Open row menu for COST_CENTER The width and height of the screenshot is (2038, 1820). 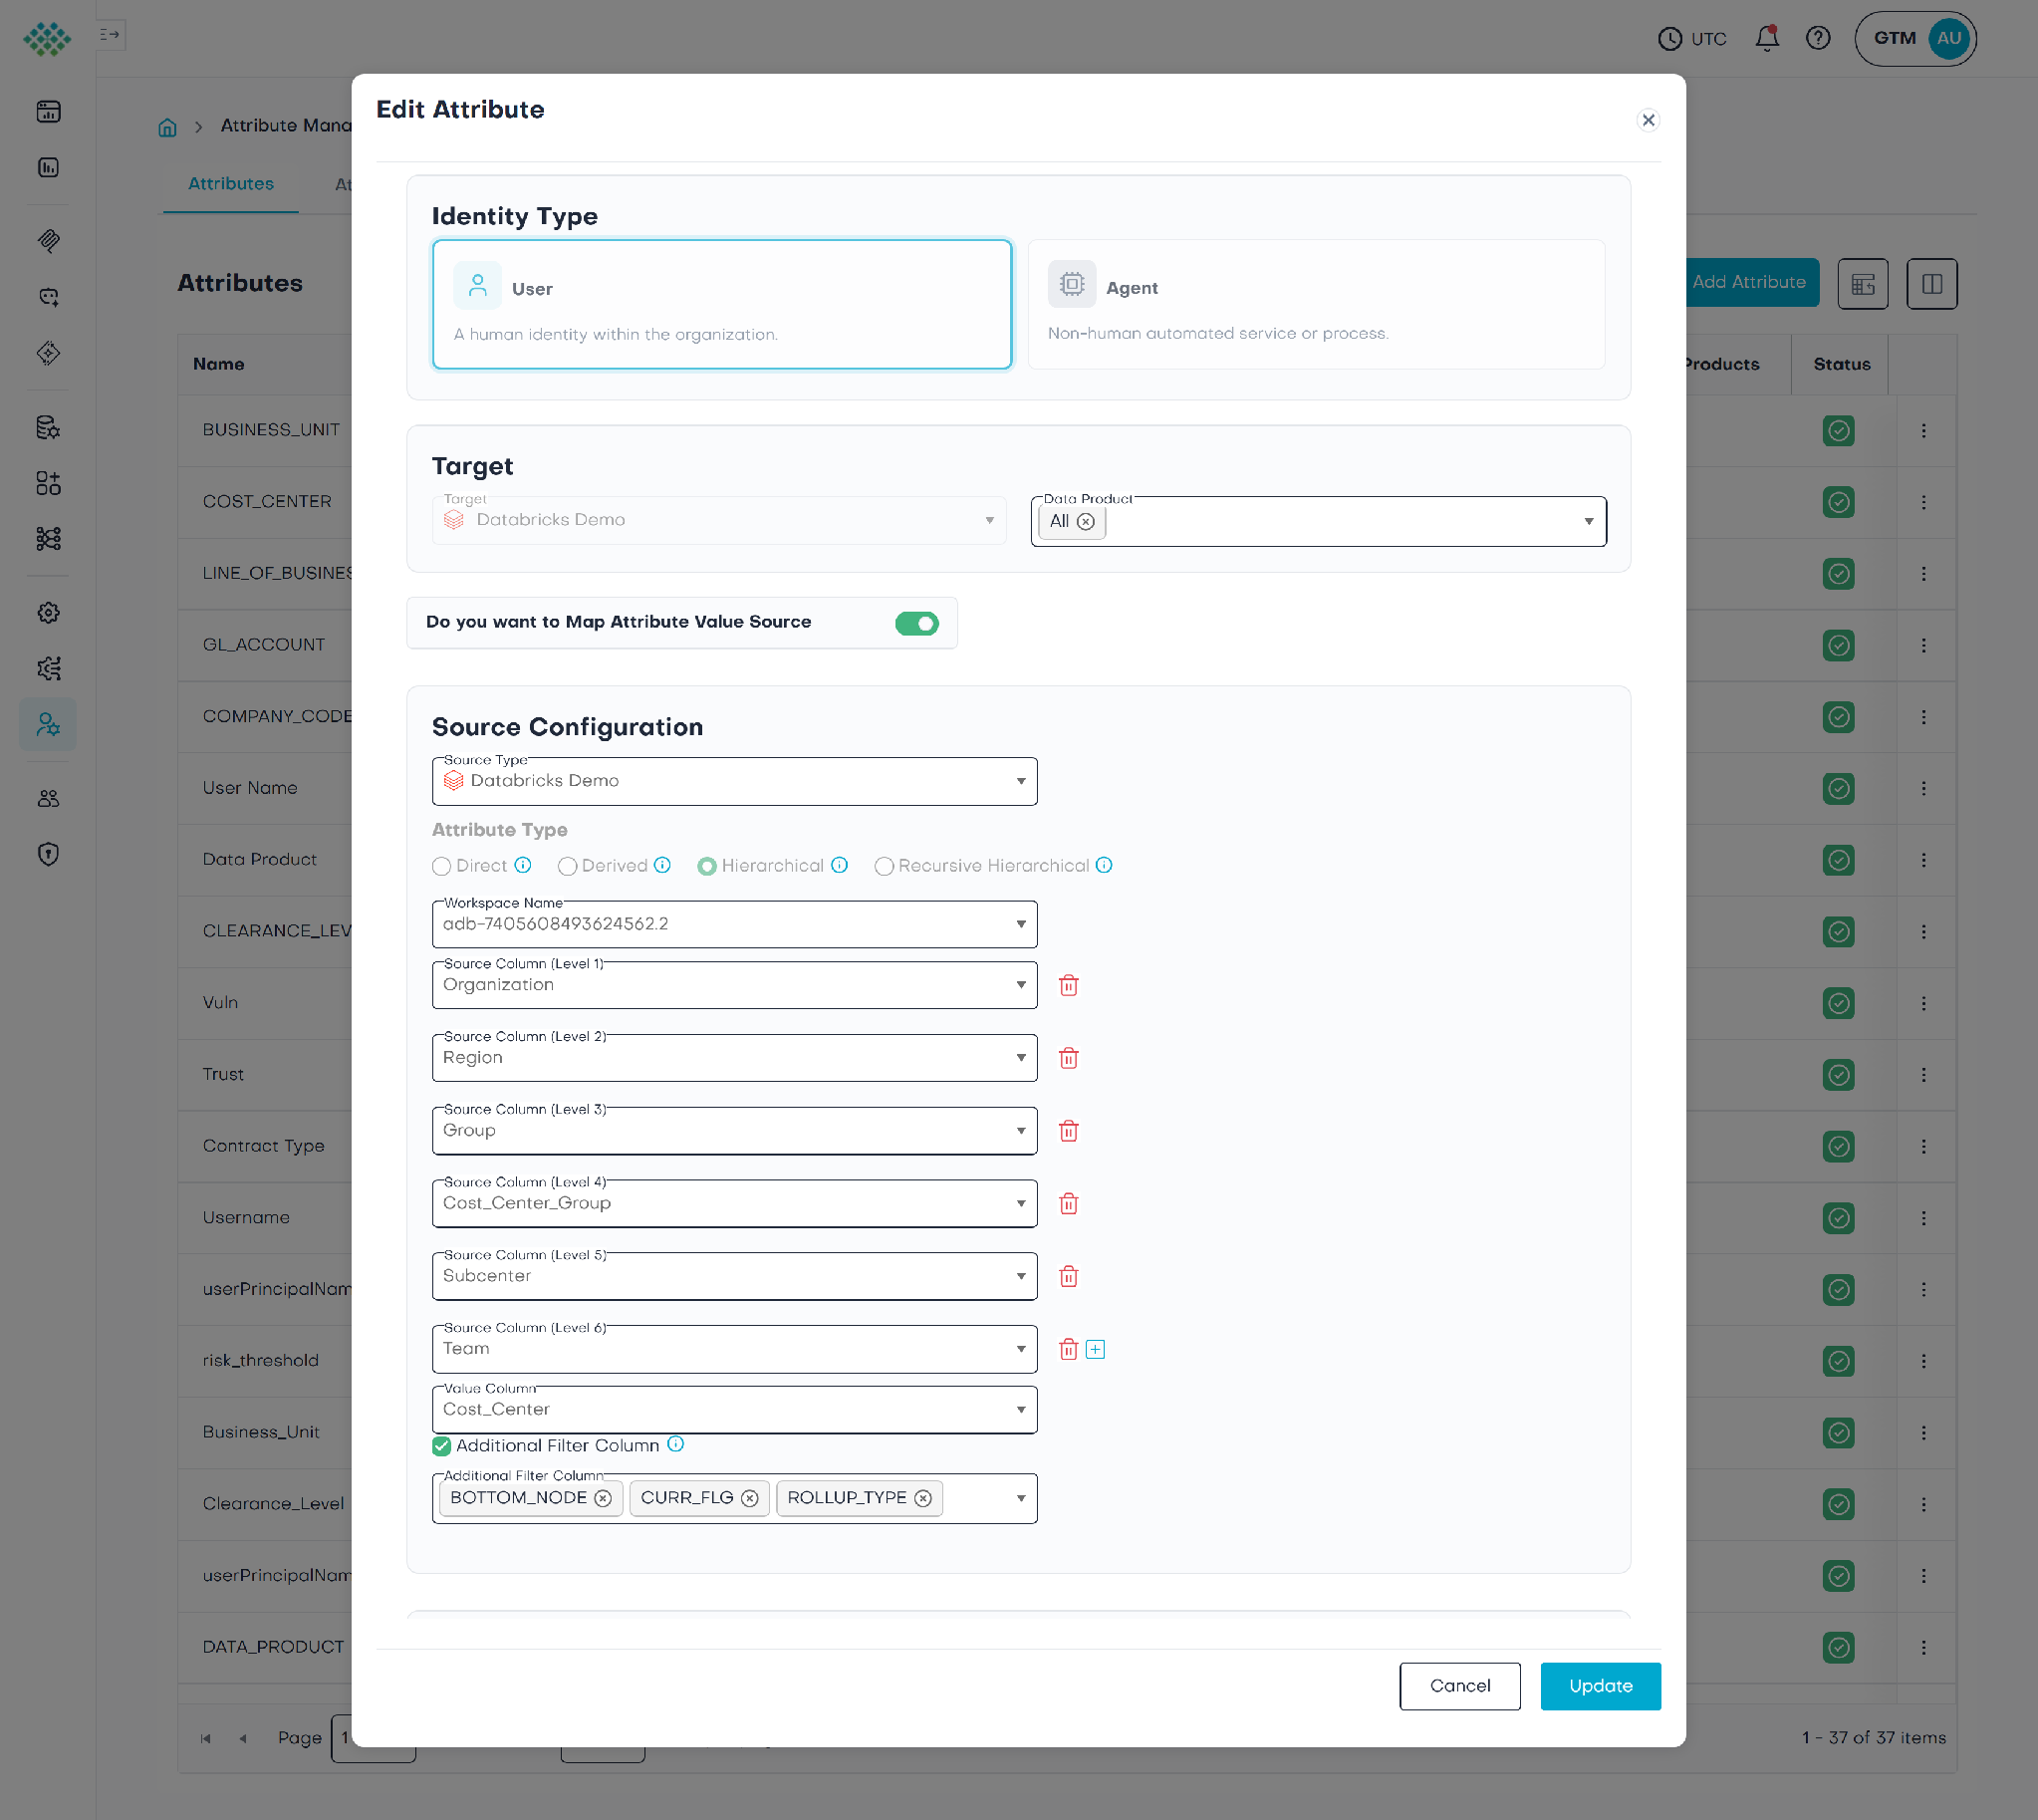(x=1923, y=502)
